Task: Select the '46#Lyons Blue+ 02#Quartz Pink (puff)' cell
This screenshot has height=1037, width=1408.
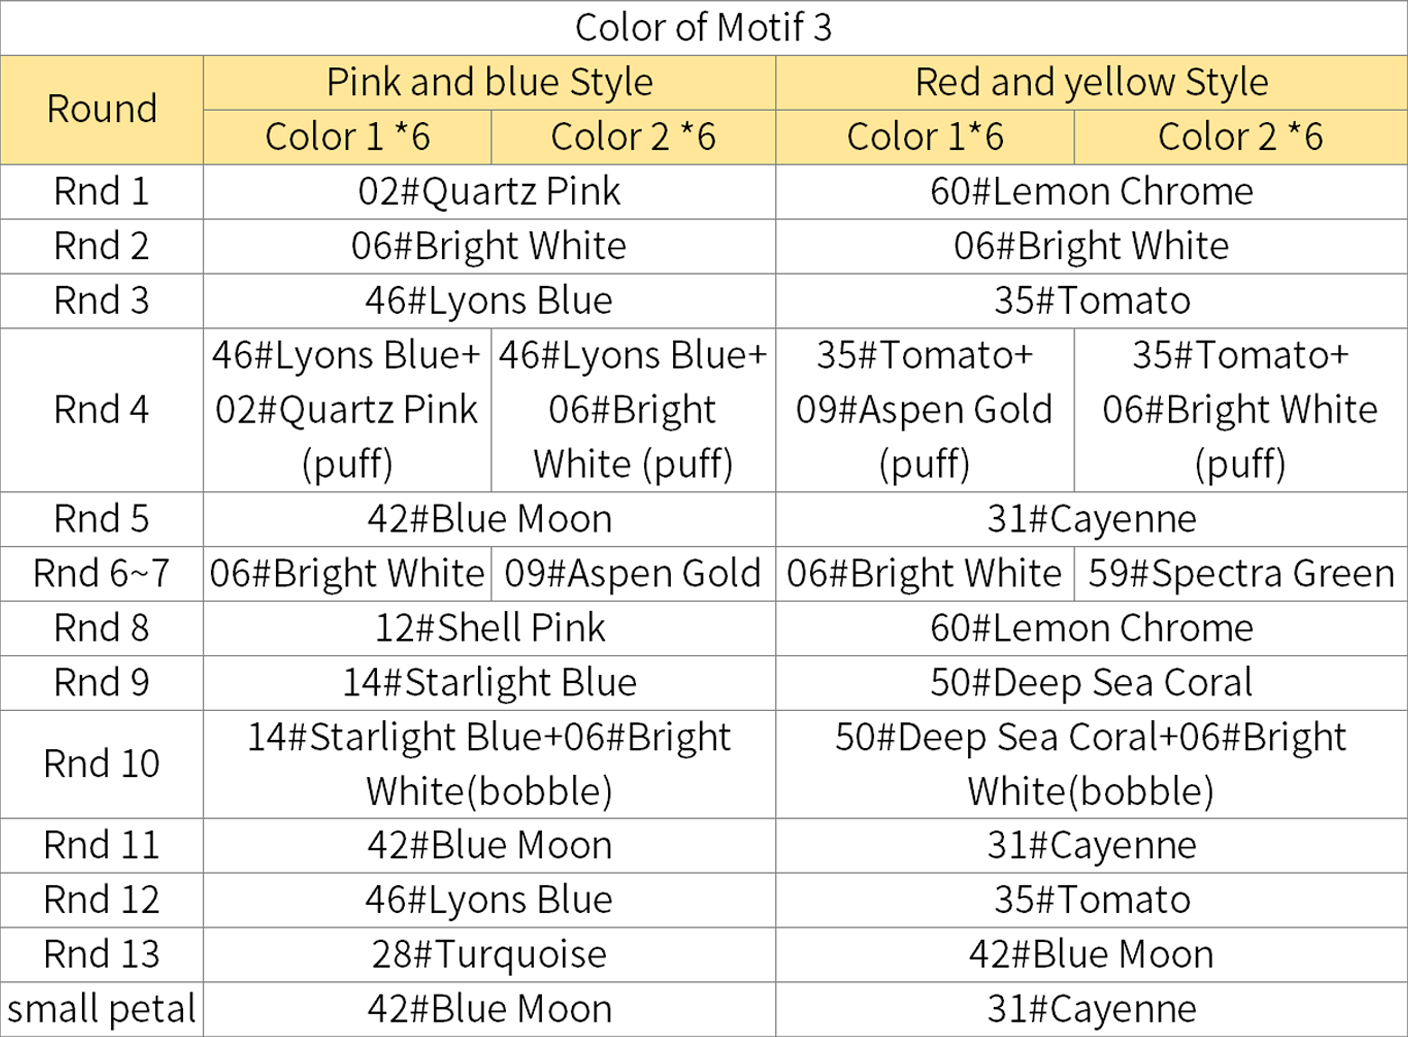Action: (347, 409)
